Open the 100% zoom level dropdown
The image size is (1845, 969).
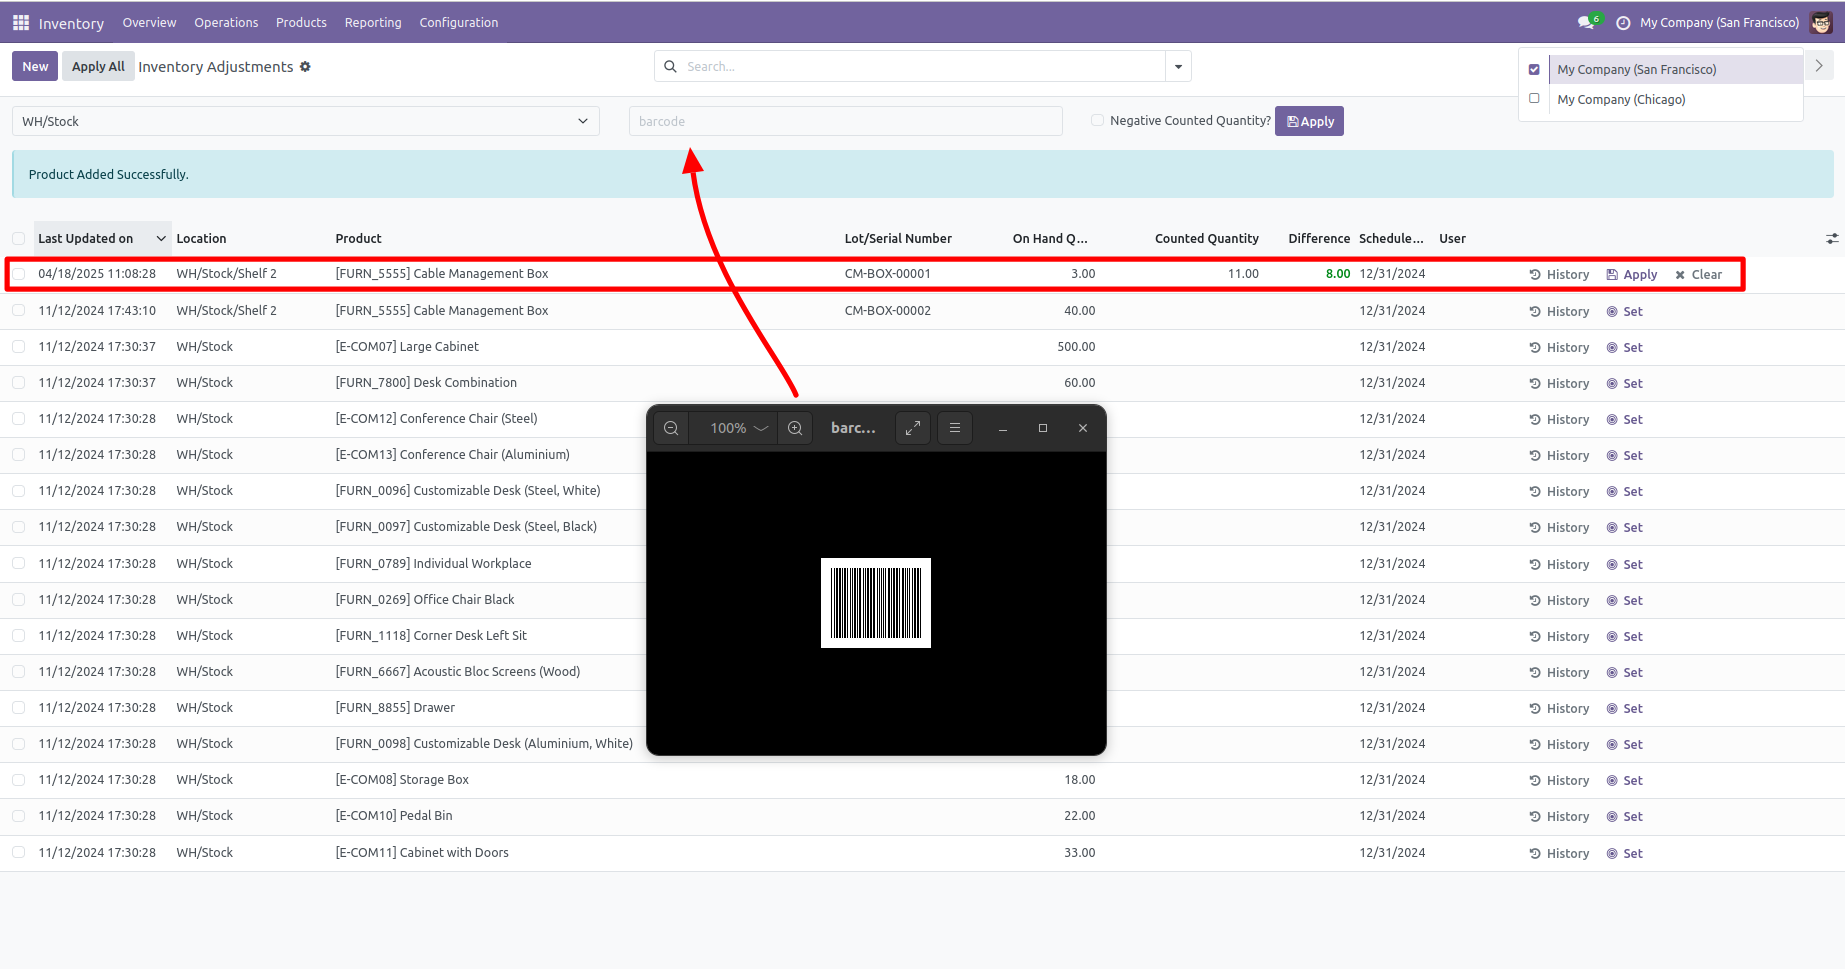click(738, 428)
